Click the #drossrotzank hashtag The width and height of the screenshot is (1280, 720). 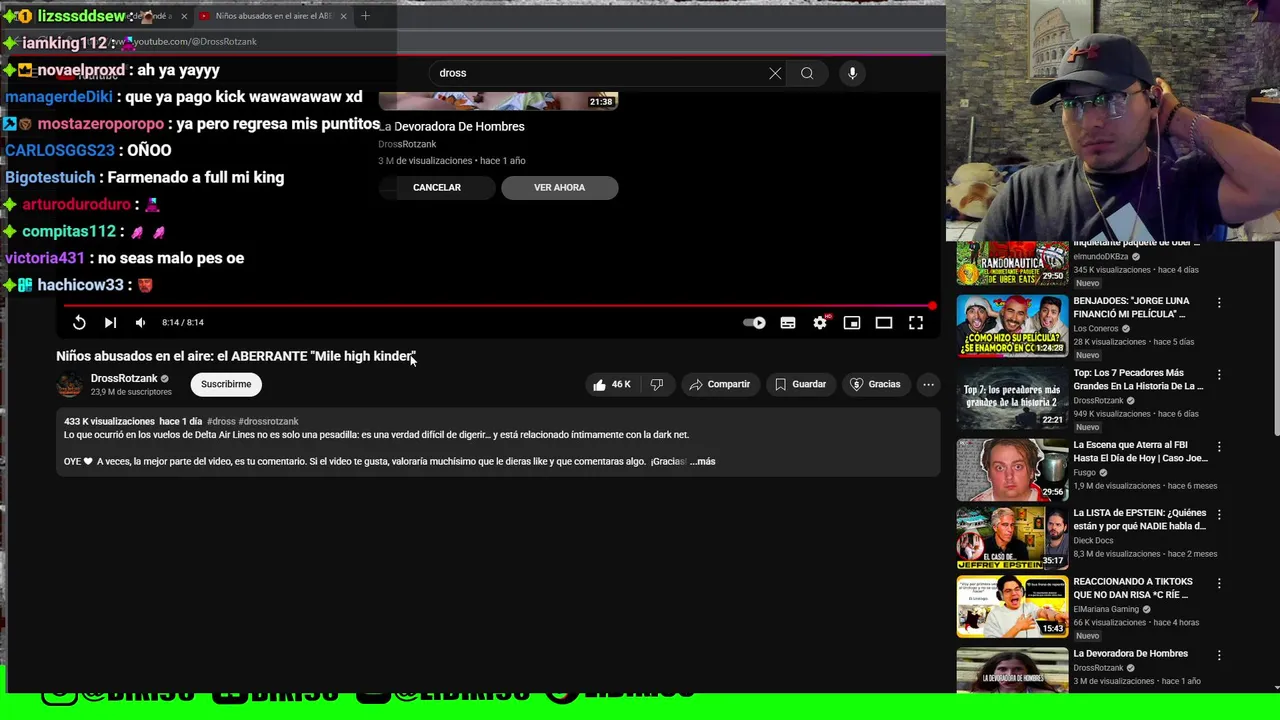pos(268,421)
